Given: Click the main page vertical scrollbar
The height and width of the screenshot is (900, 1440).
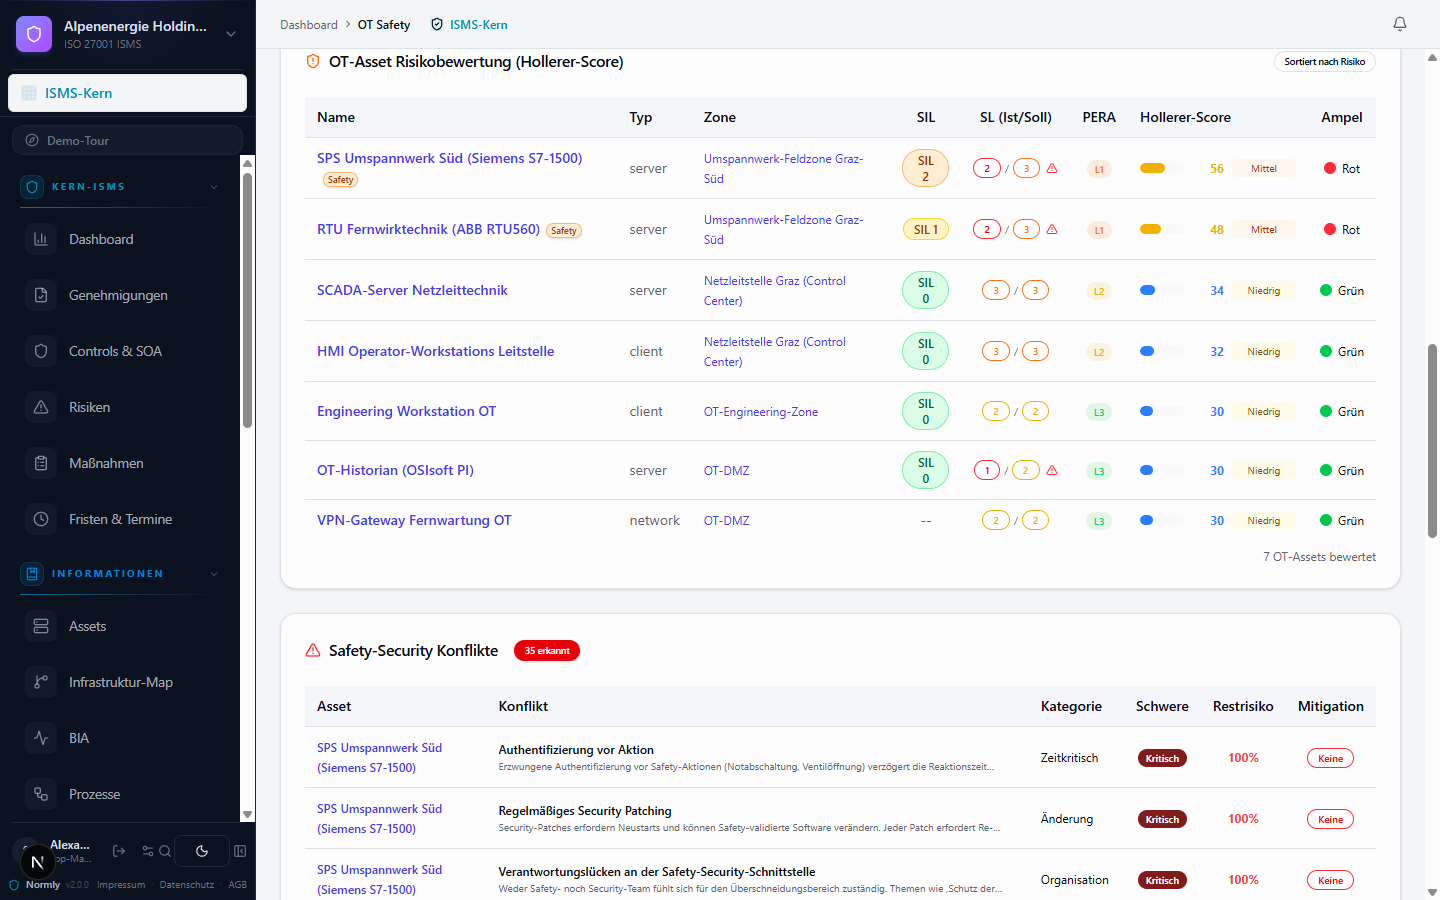Looking at the screenshot, I should 1432,440.
